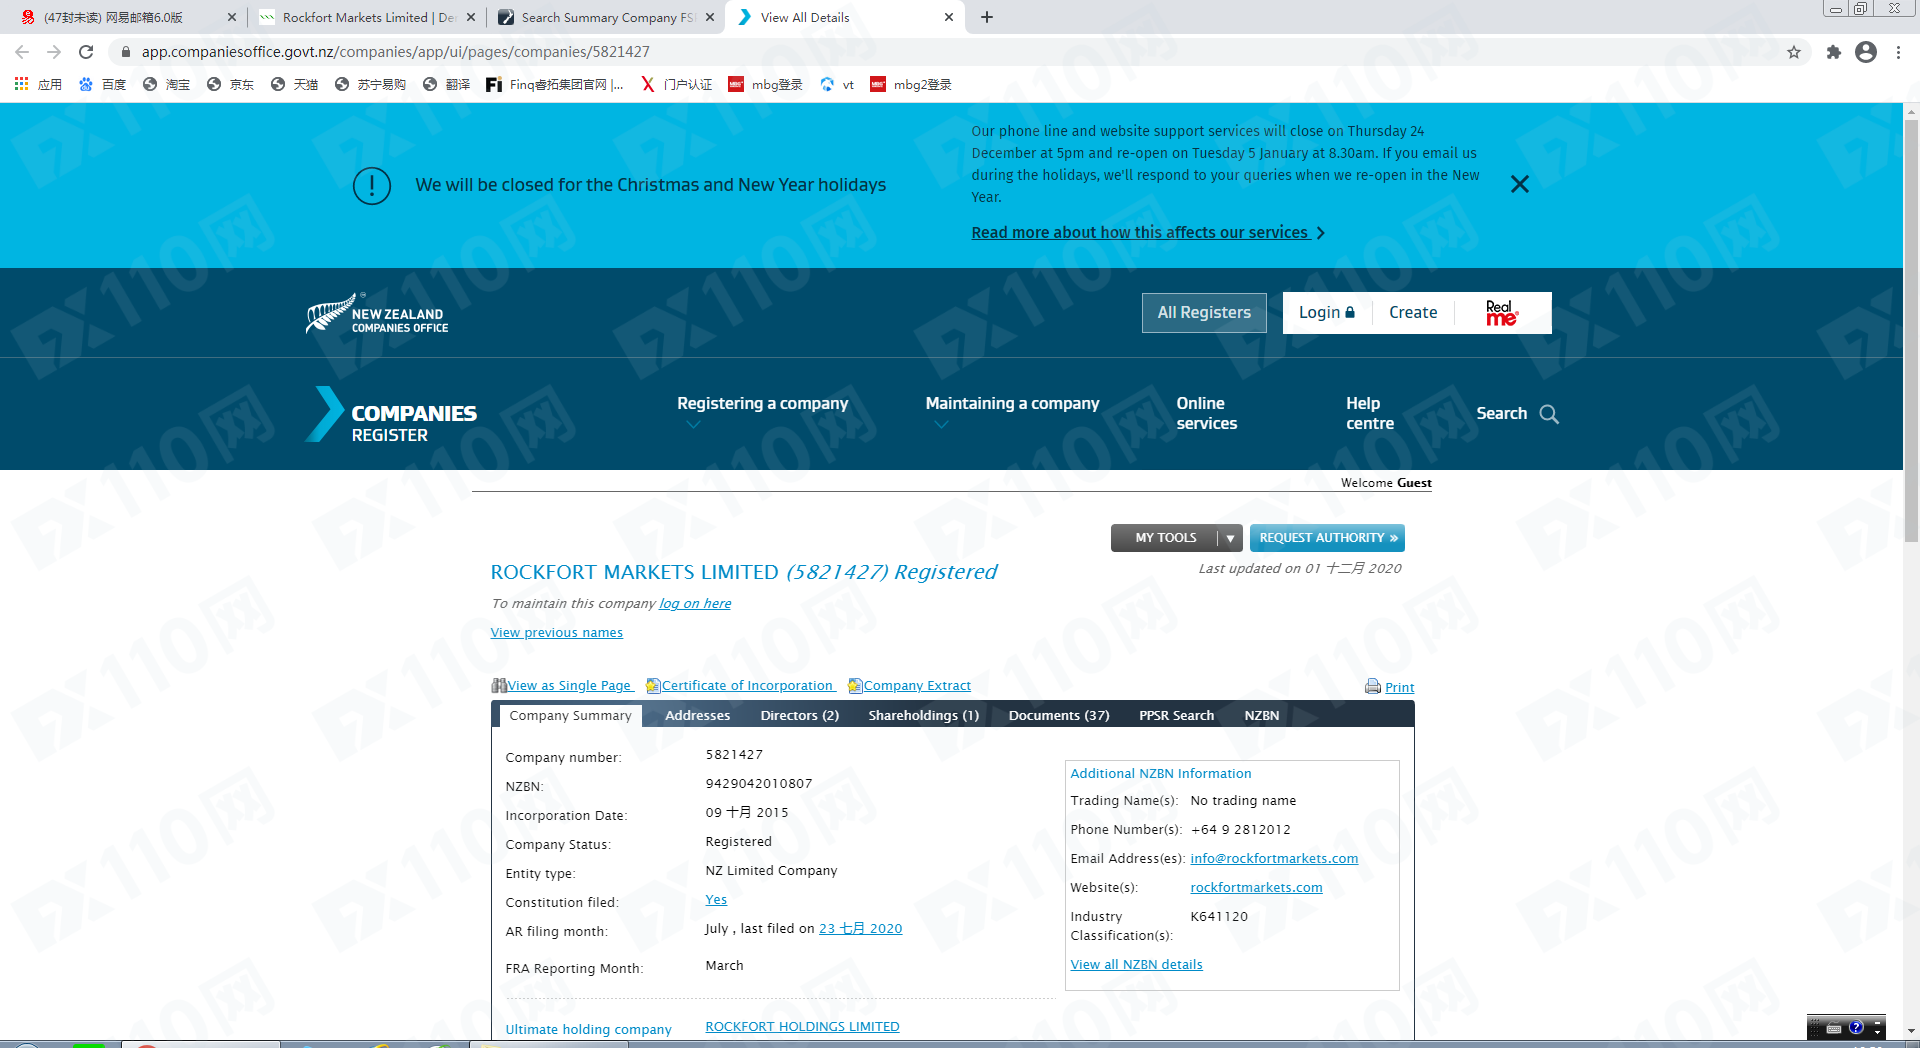
Task: Open the Rockfort Holdings Limited link
Action: [x=802, y=1027]
